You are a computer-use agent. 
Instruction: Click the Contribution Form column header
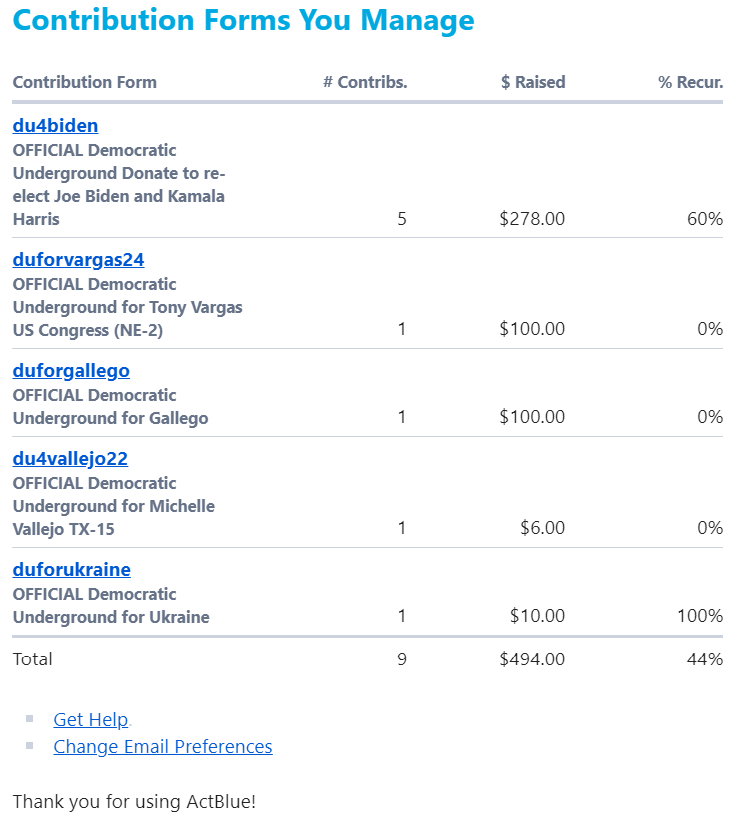click(85, 82)
